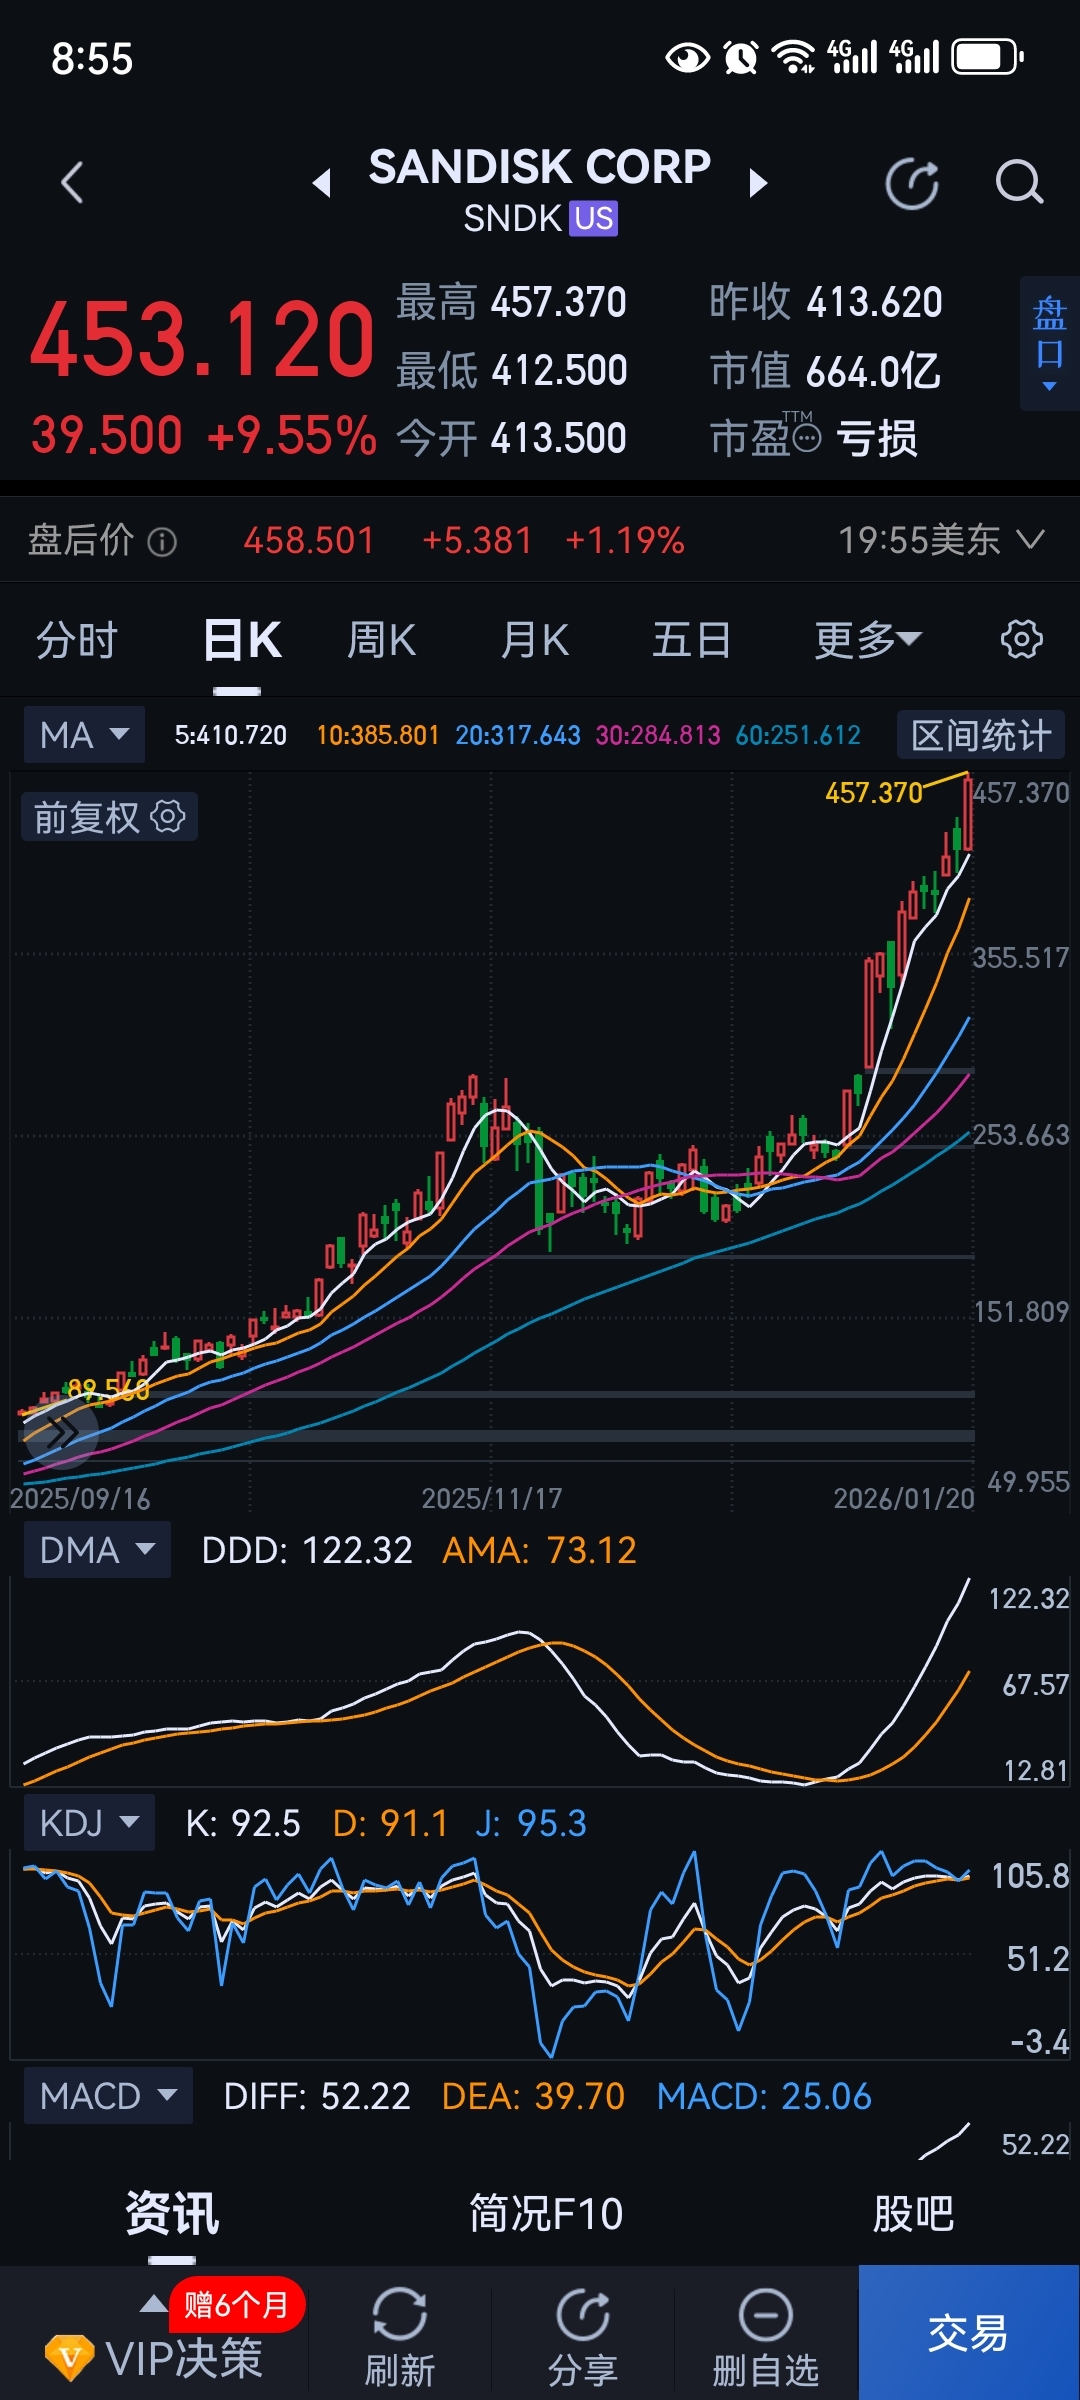Tap info icon beside 盘后价
The height and width of the screenshot is (2400, 1080).
pos(162,542)
